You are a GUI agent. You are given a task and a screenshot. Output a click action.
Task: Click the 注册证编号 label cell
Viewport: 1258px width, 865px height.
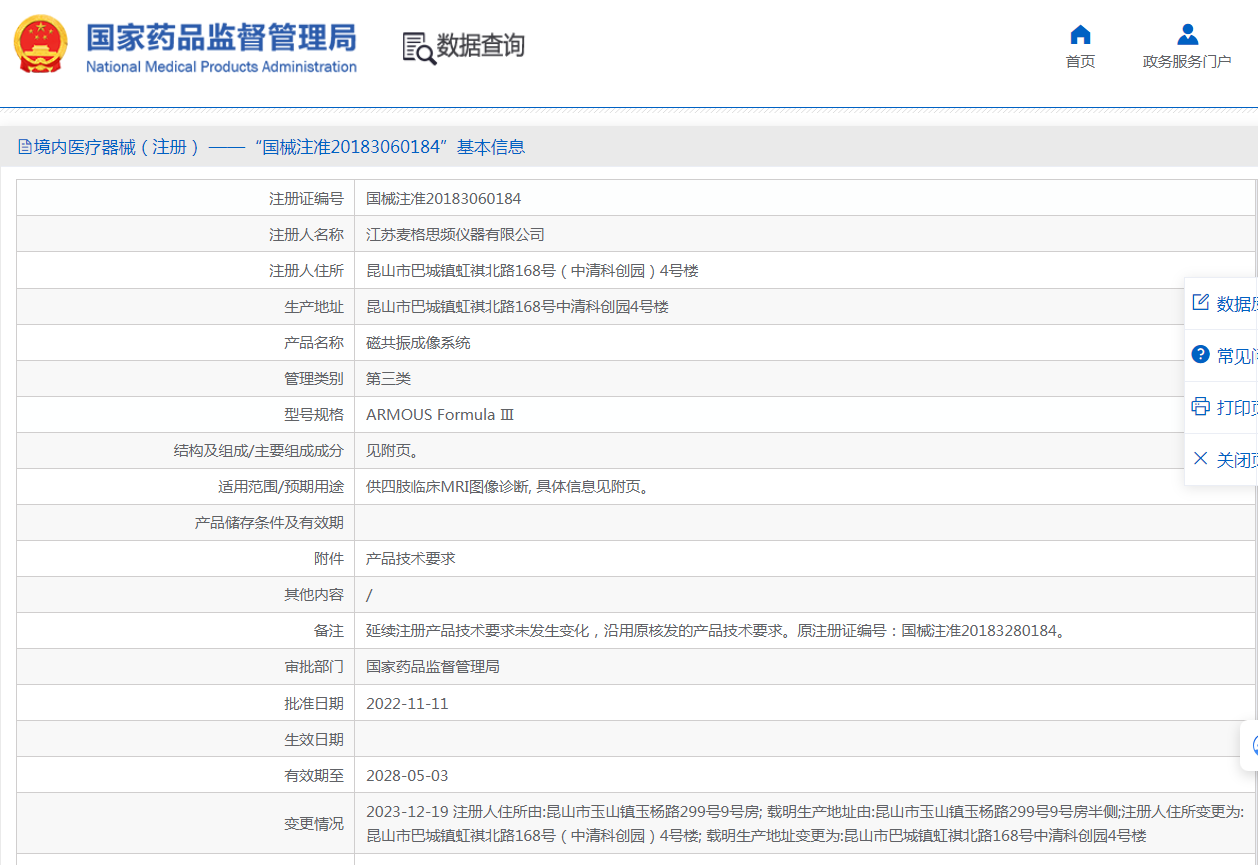pos(186,199)
